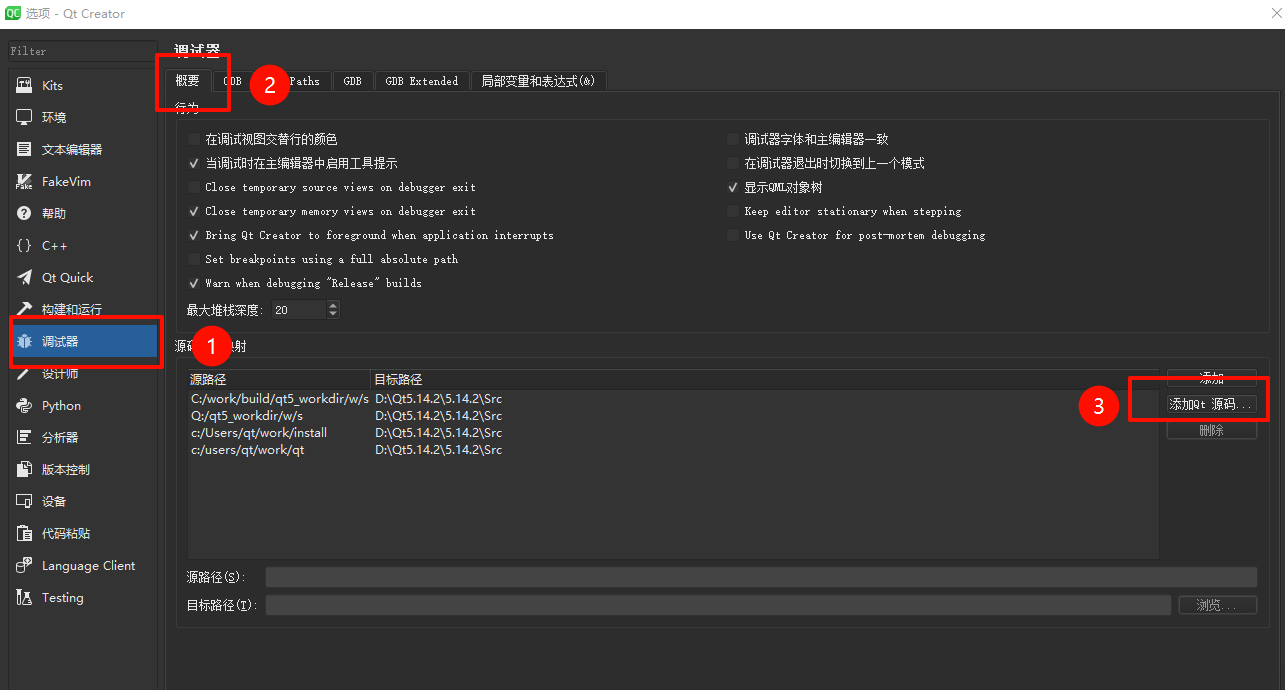Enable Keep editor stationary when stepping
This screenshot has height=690, width=1285.
click(733, 212)
